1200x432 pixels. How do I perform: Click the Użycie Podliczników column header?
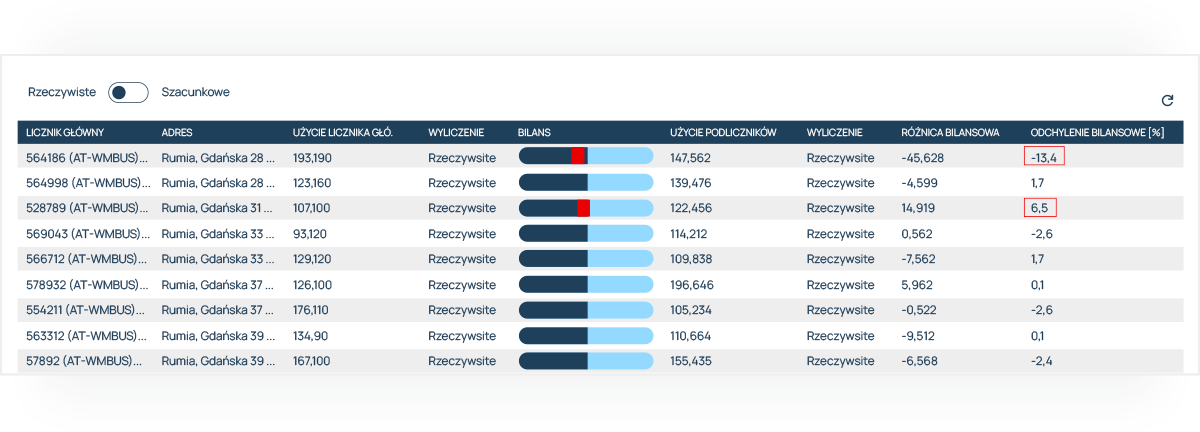tap(723, 132)
